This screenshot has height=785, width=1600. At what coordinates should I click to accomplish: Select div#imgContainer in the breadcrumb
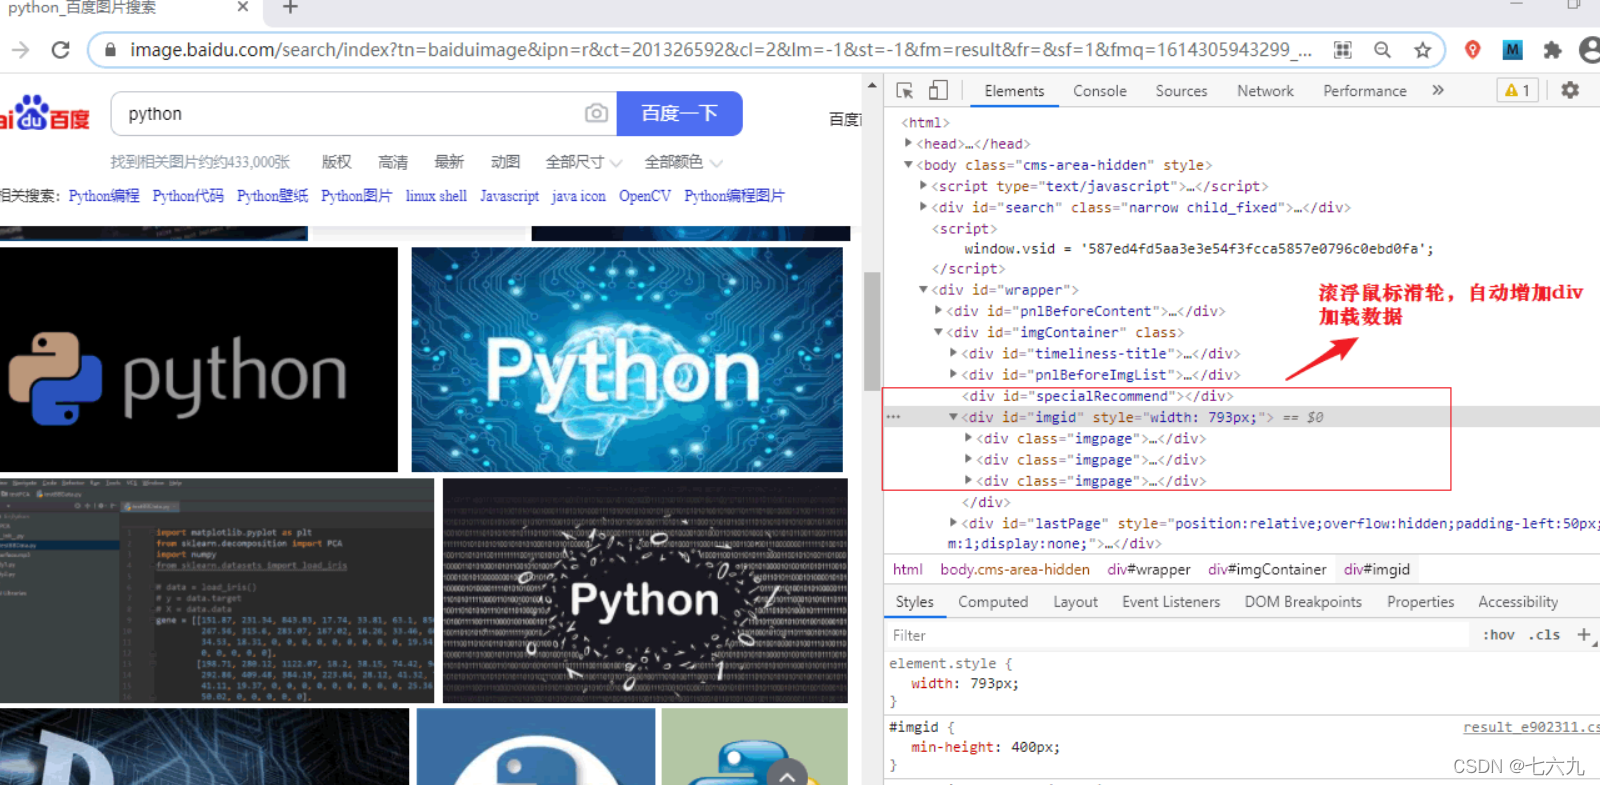[1267, 569]
